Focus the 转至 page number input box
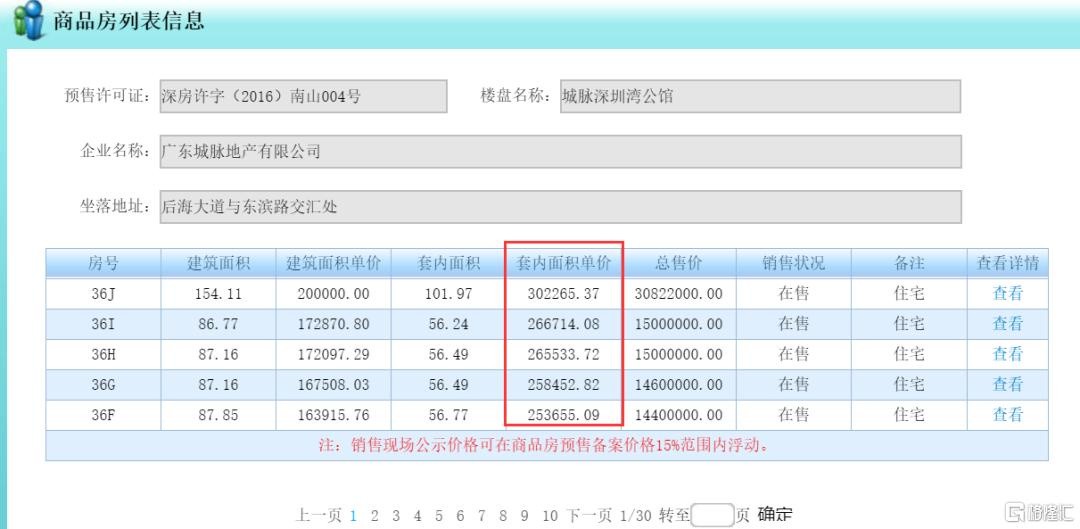 (712, 516)
